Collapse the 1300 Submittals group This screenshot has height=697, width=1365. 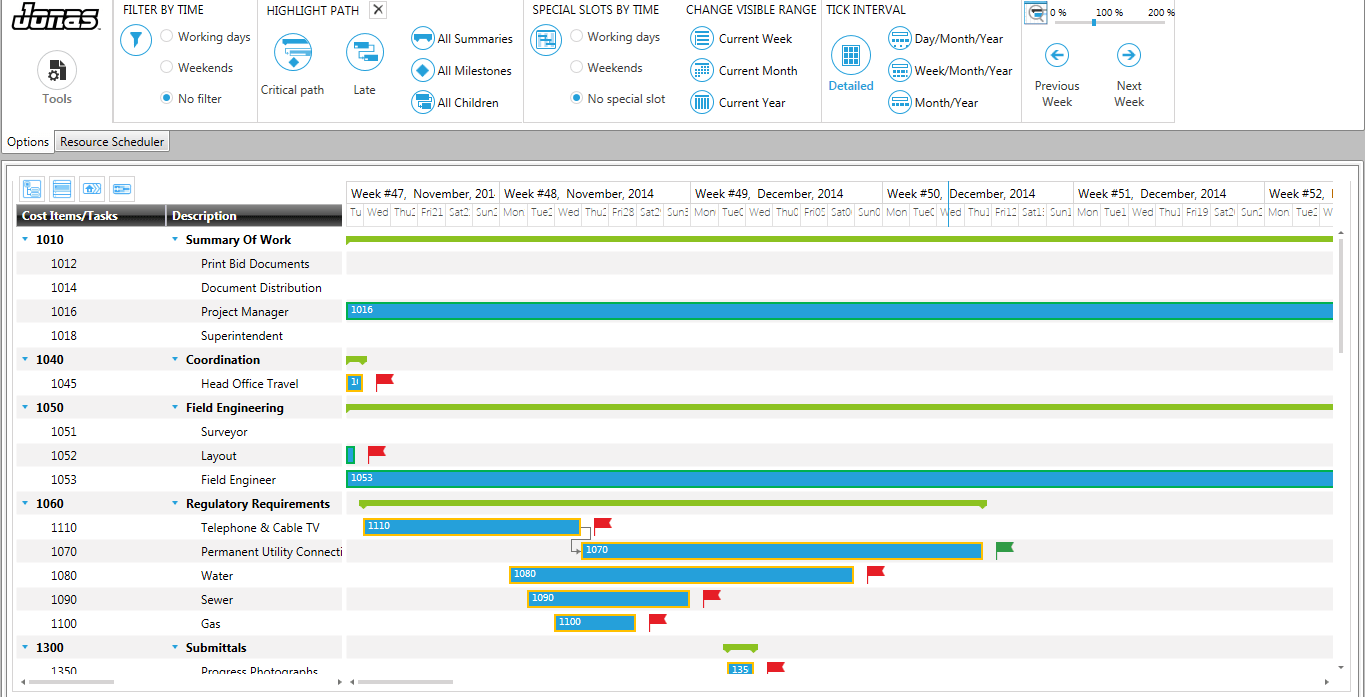coord(24,647)
